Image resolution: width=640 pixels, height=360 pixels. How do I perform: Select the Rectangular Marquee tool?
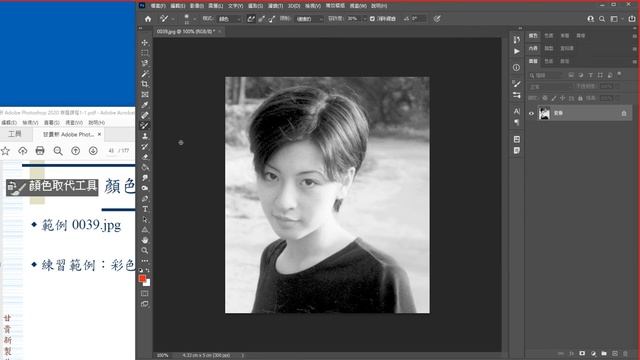click(145, 53)
